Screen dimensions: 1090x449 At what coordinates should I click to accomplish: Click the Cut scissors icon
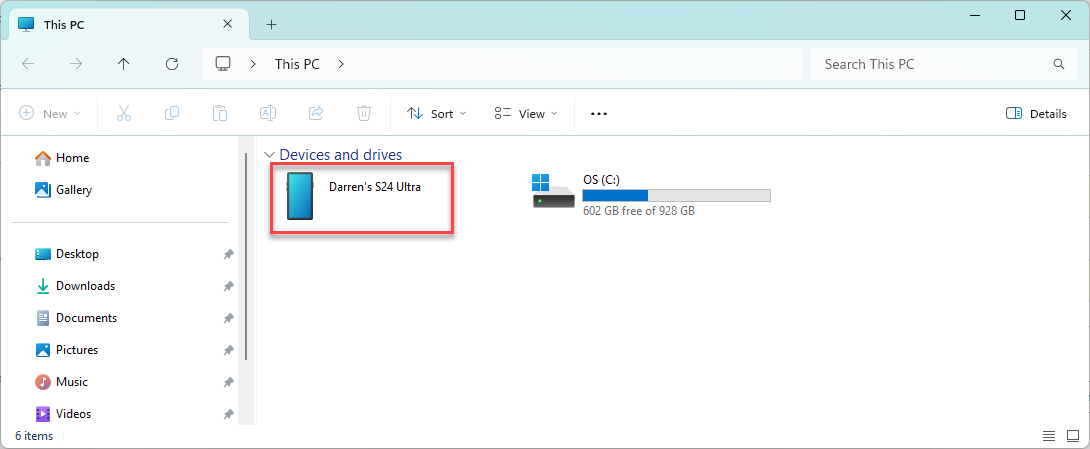click(124, 113)
